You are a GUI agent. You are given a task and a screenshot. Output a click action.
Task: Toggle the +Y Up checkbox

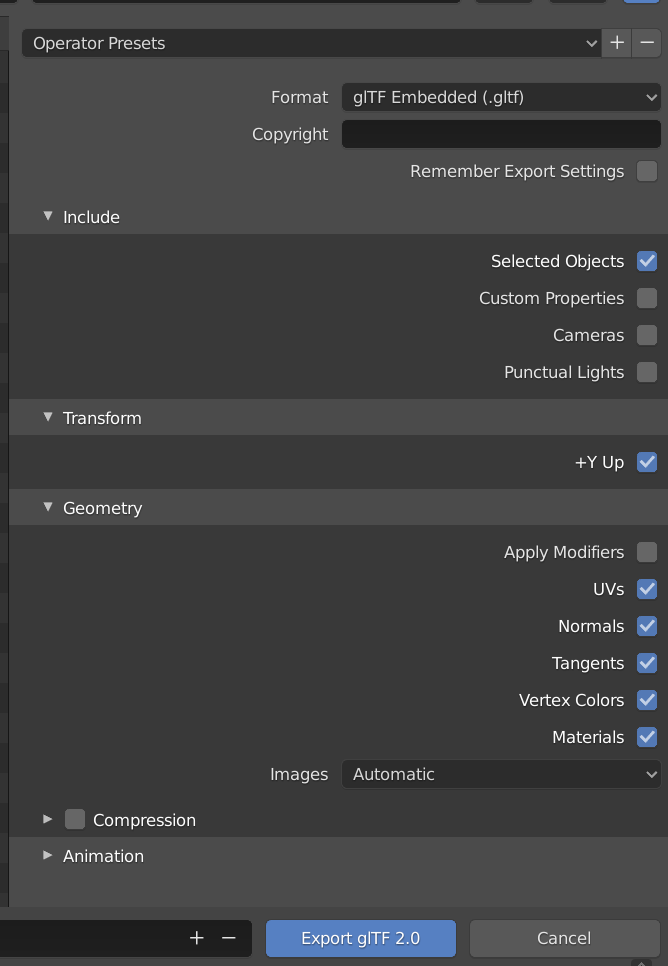point(646,462)
